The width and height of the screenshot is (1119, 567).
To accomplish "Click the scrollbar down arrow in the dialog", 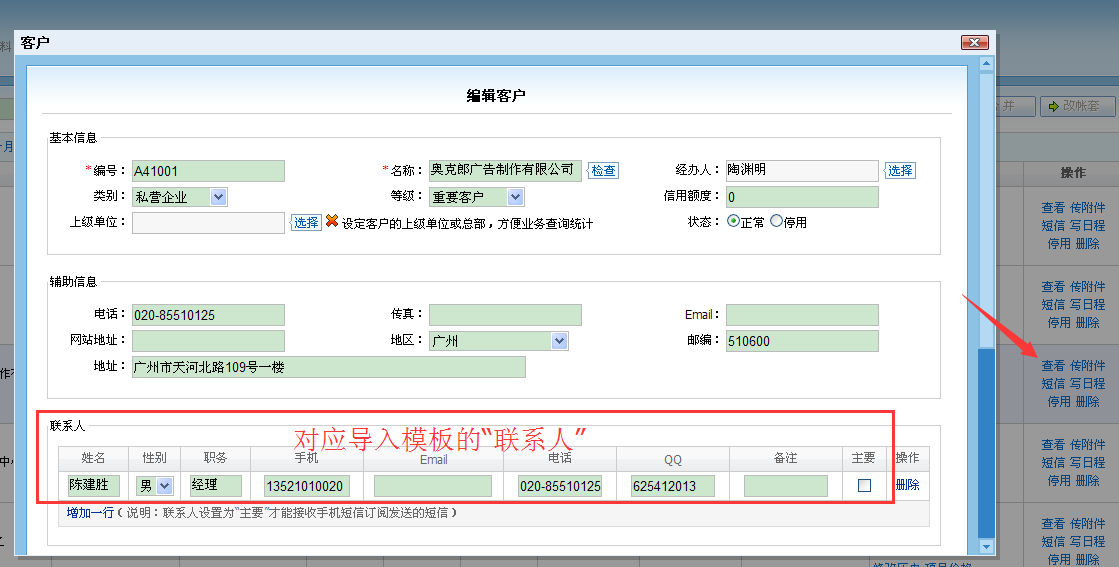I will 986,546.
